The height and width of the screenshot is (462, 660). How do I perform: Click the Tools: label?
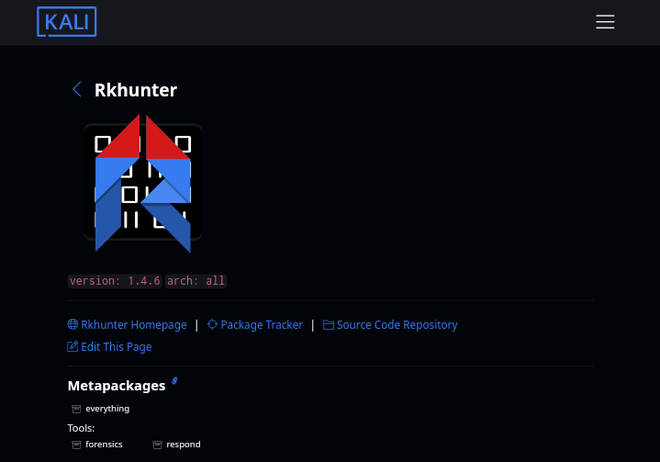(81, 428)
